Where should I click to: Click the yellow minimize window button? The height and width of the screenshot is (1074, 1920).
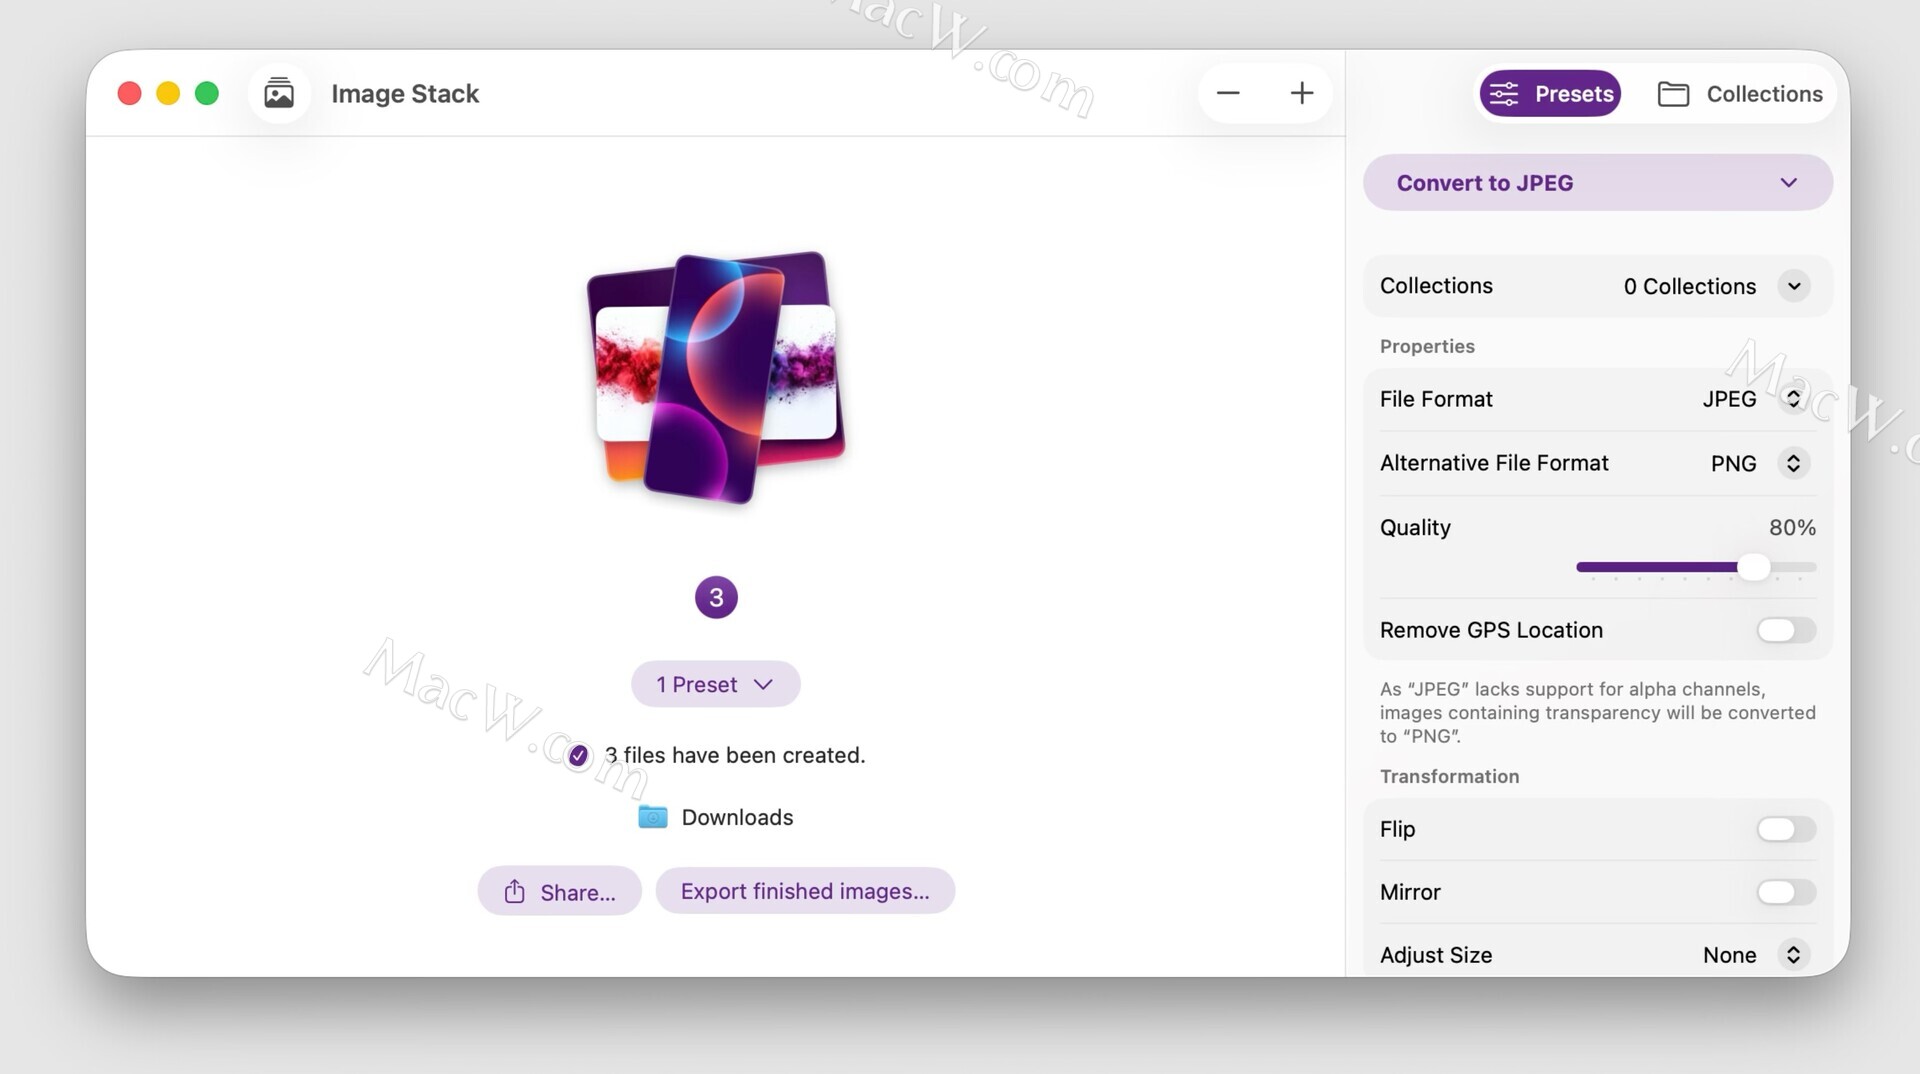168,93
